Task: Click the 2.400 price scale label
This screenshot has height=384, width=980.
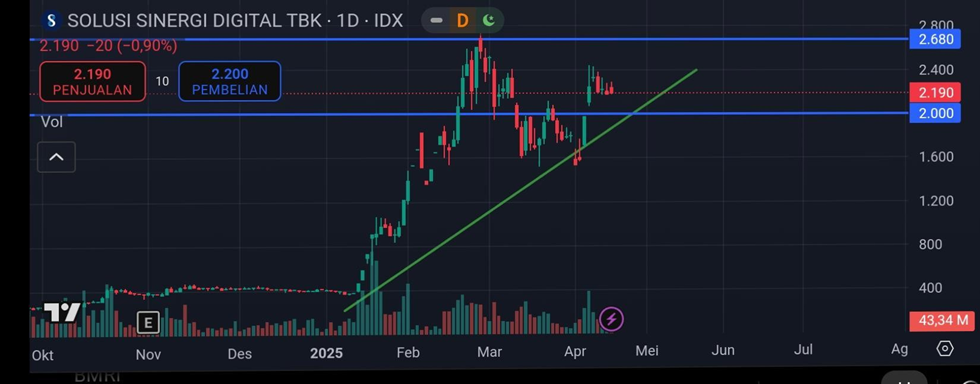Action: point(936,69)
